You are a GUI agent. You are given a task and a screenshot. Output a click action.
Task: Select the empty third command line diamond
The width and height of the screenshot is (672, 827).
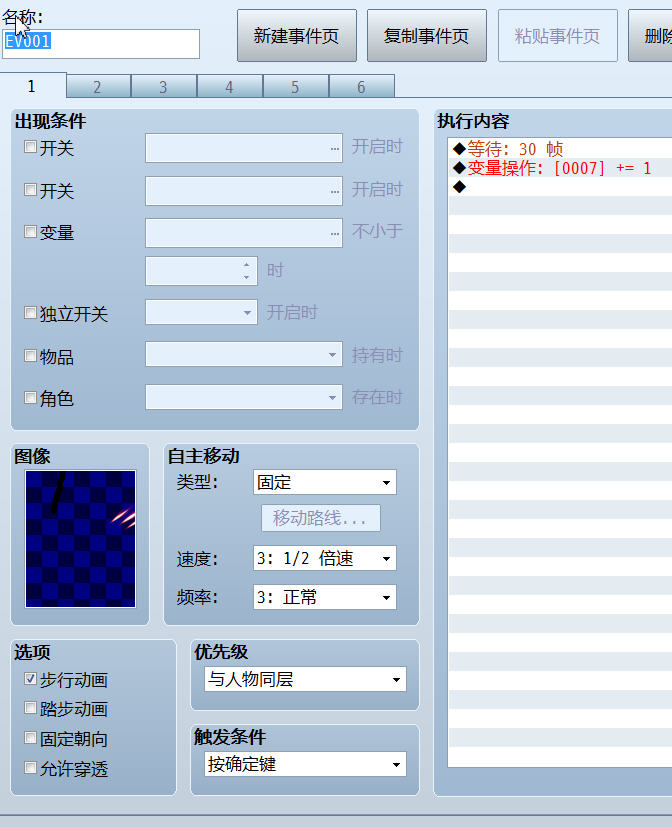tap(459, 187)
